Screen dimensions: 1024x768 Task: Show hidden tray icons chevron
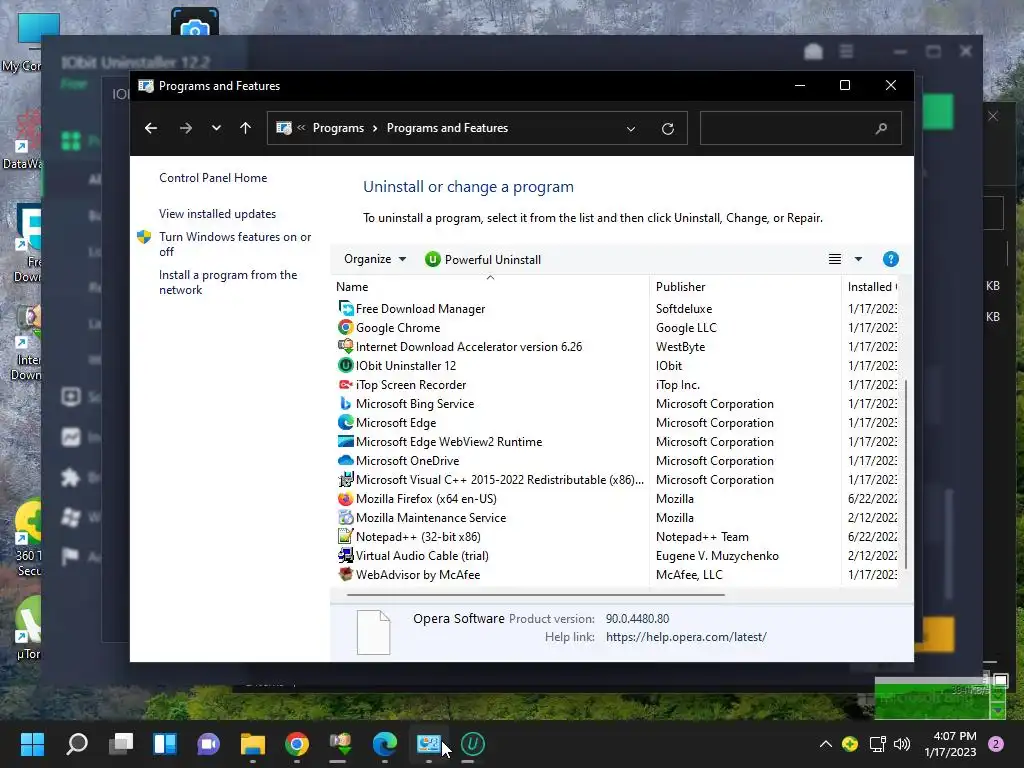[x=825, y=744]
